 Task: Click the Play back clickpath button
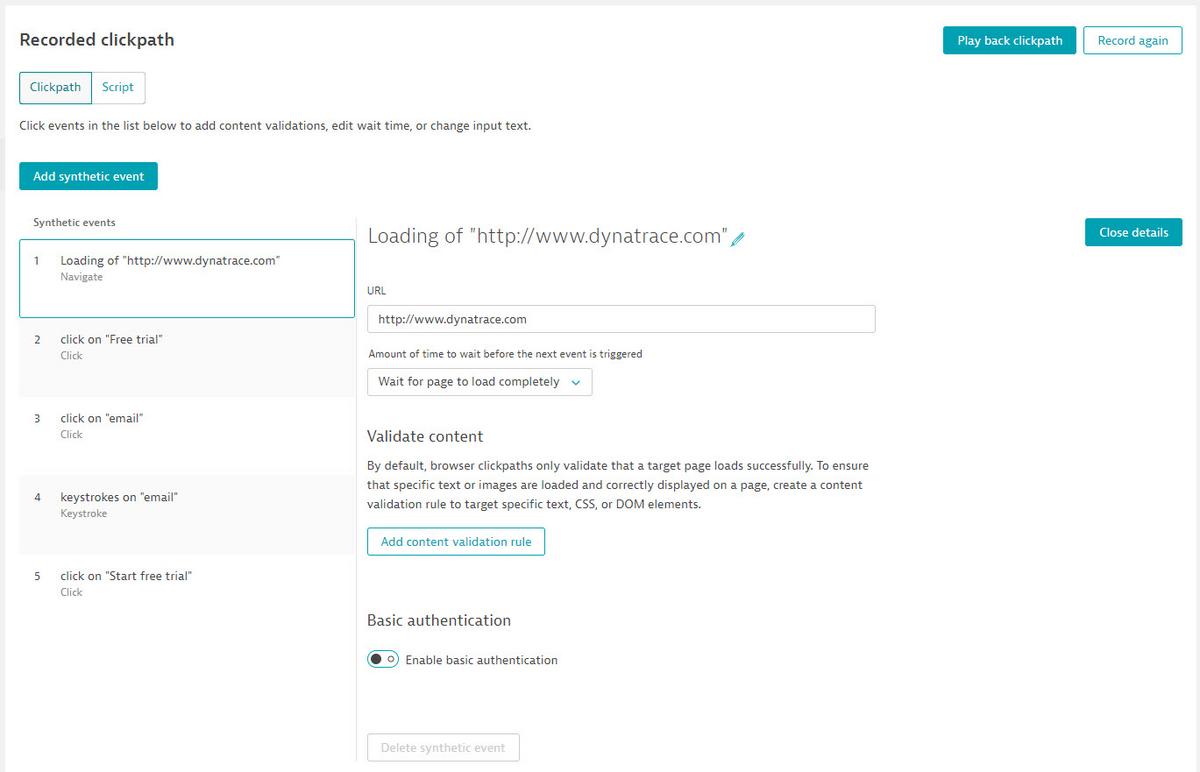(x=1009, y=40)
